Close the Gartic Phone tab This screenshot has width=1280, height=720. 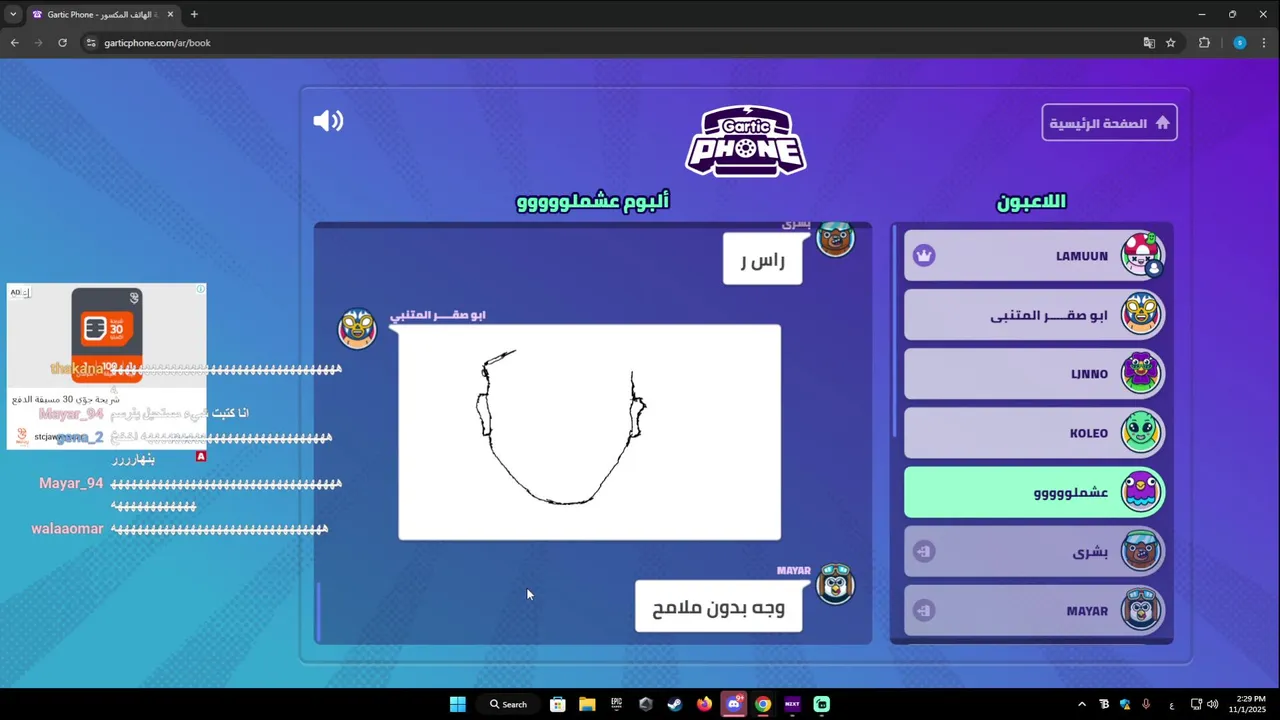pos(170,15)
